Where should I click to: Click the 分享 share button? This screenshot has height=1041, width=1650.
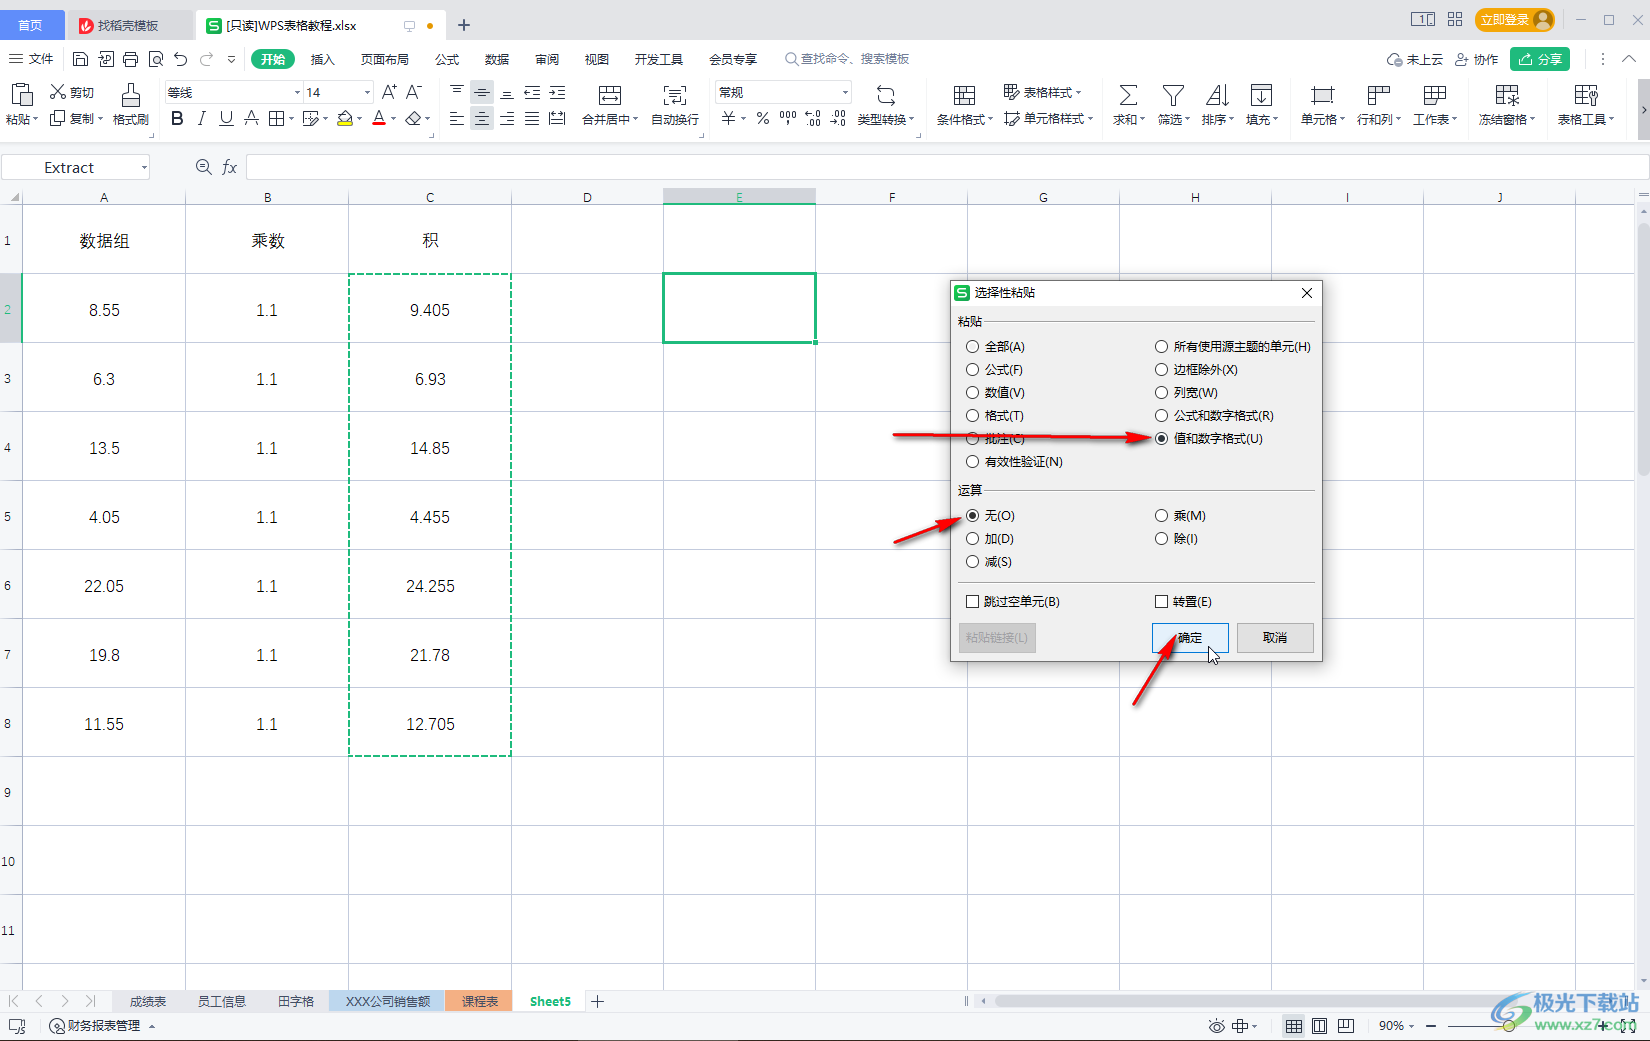point(1540,59)
